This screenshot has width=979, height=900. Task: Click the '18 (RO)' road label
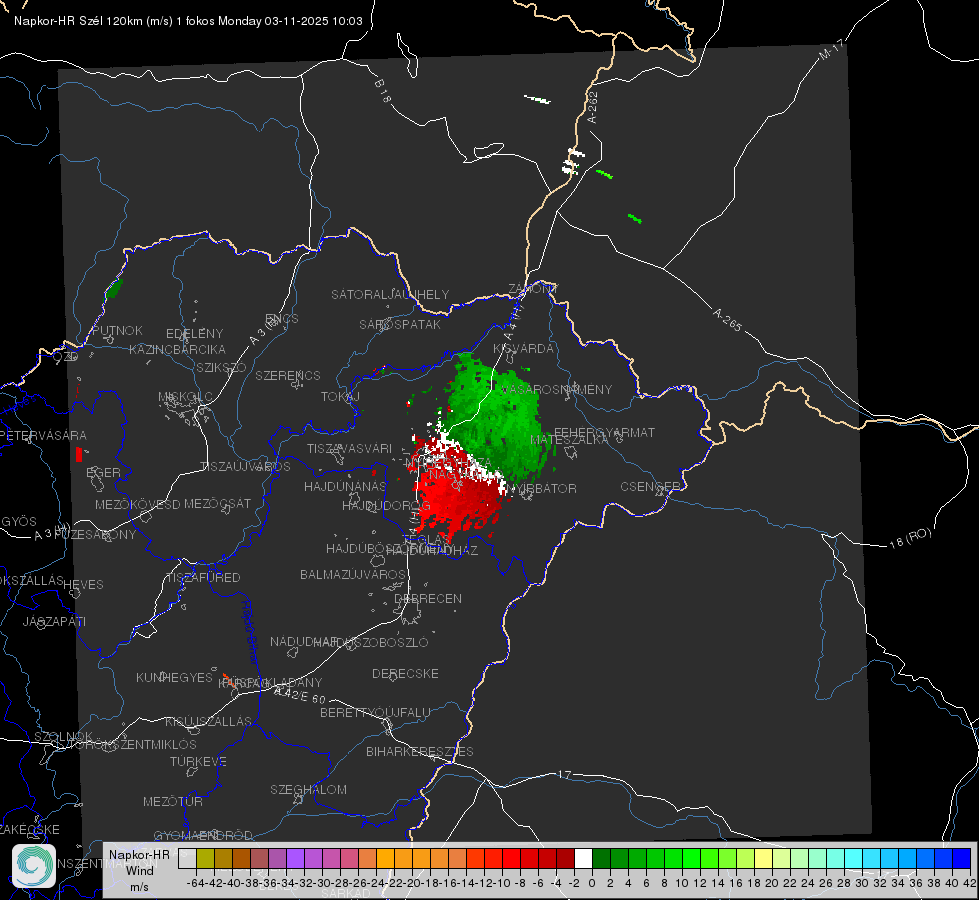[910, 538]
